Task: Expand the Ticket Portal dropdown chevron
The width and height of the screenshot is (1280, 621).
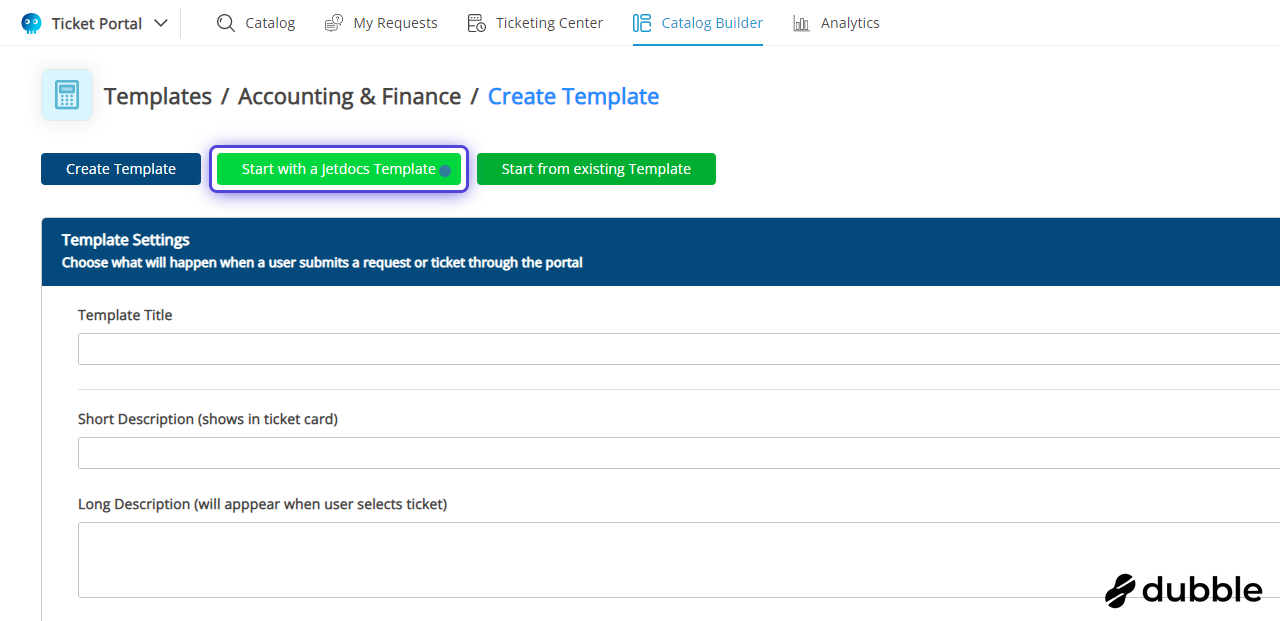Action: 160,23
